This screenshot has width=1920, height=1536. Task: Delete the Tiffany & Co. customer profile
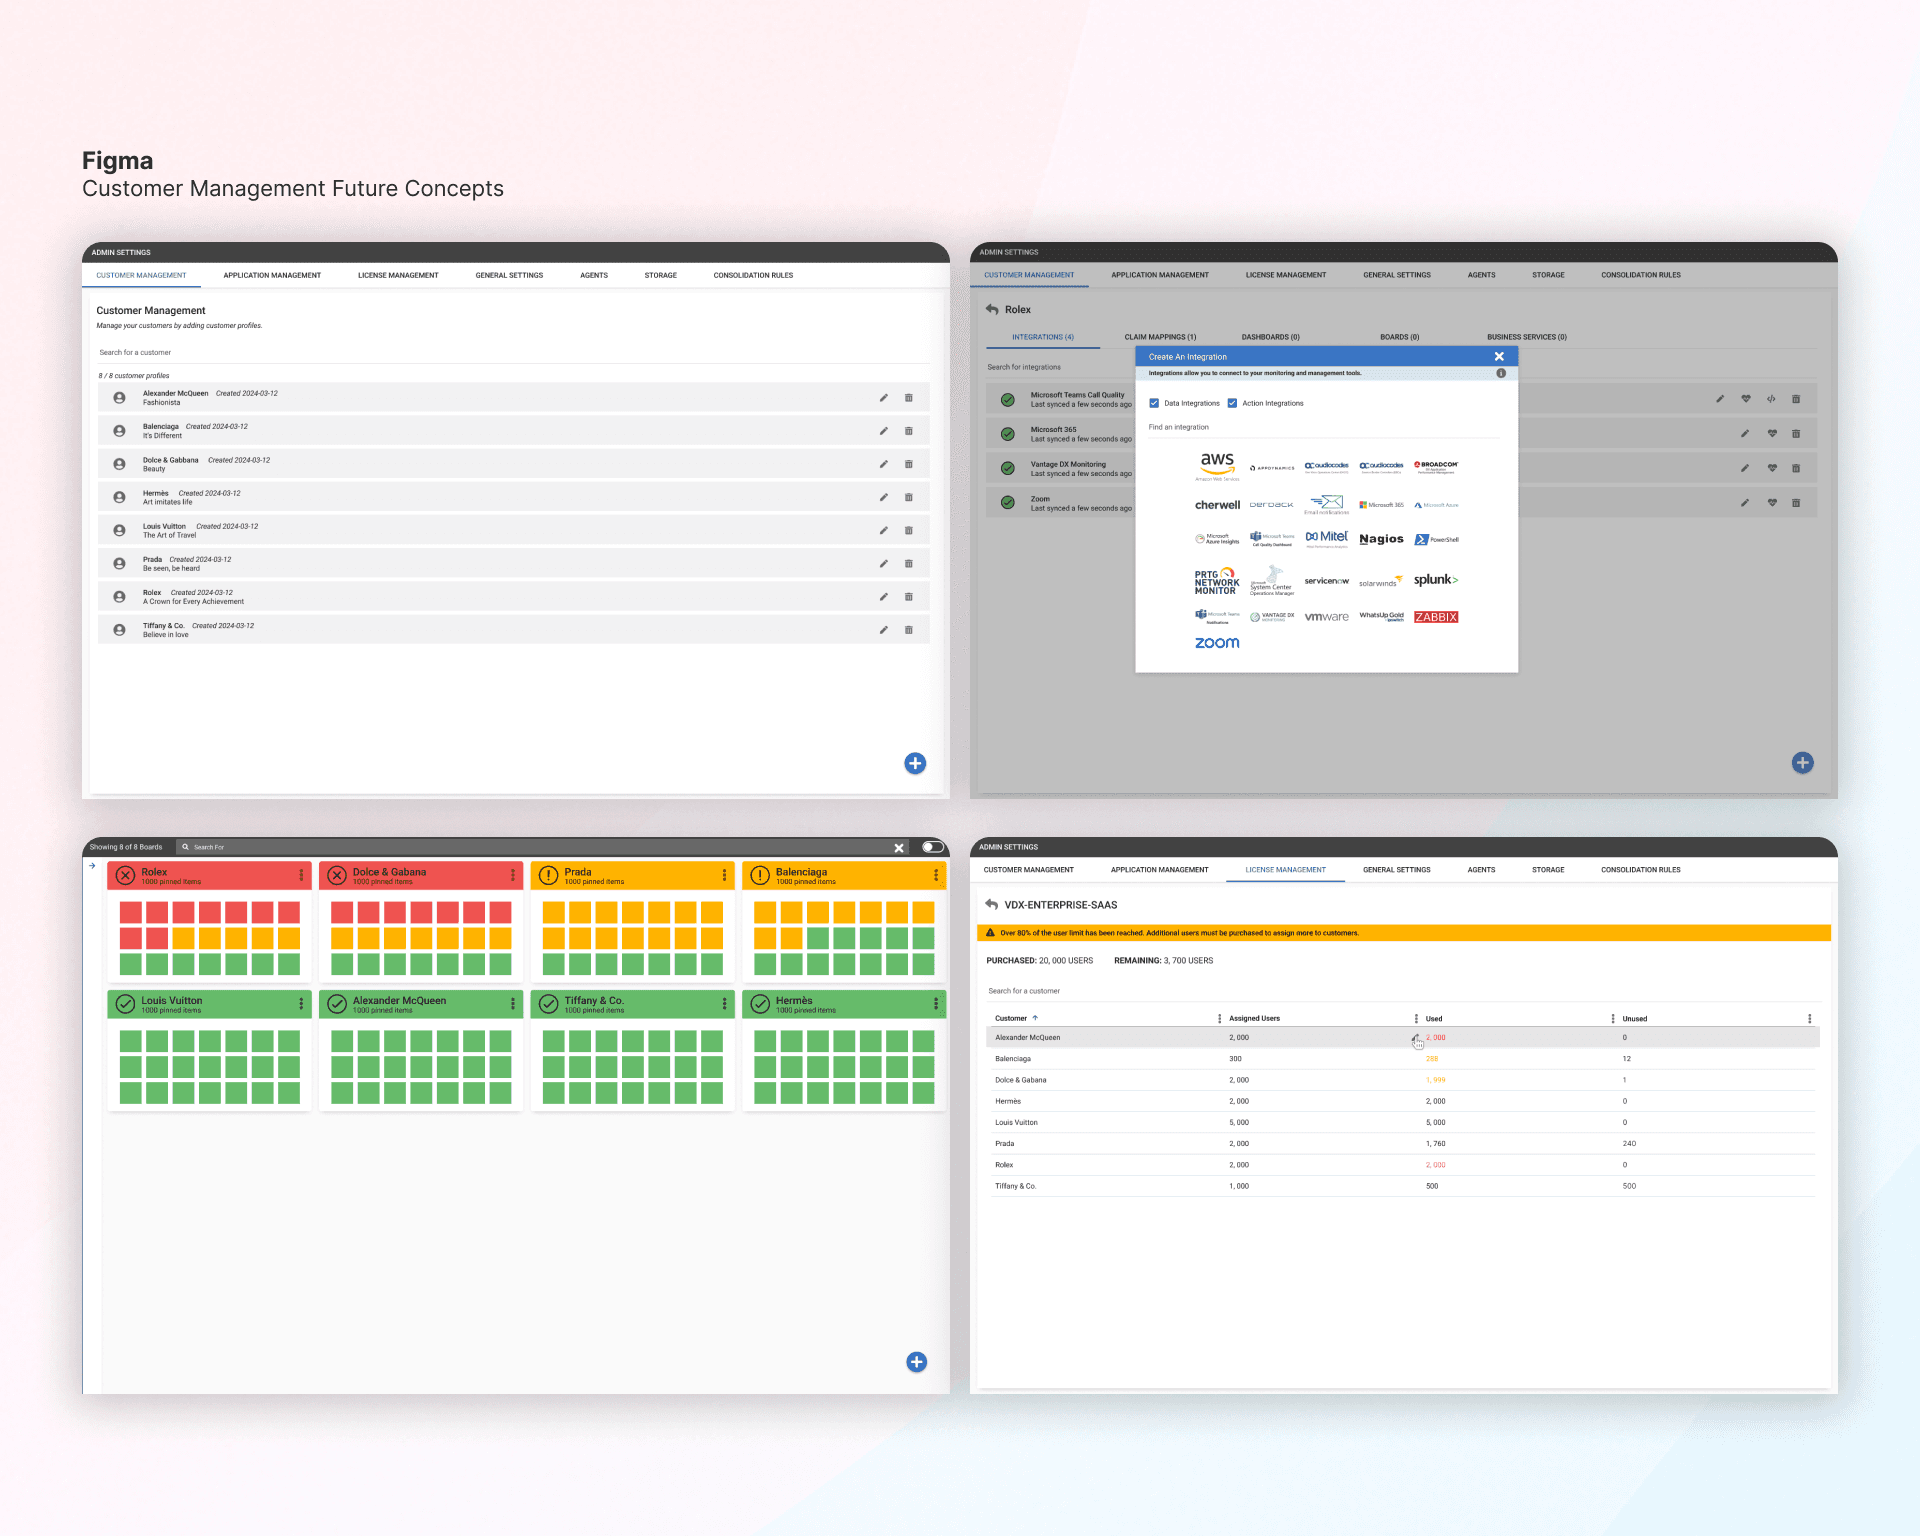pos(909,630)
